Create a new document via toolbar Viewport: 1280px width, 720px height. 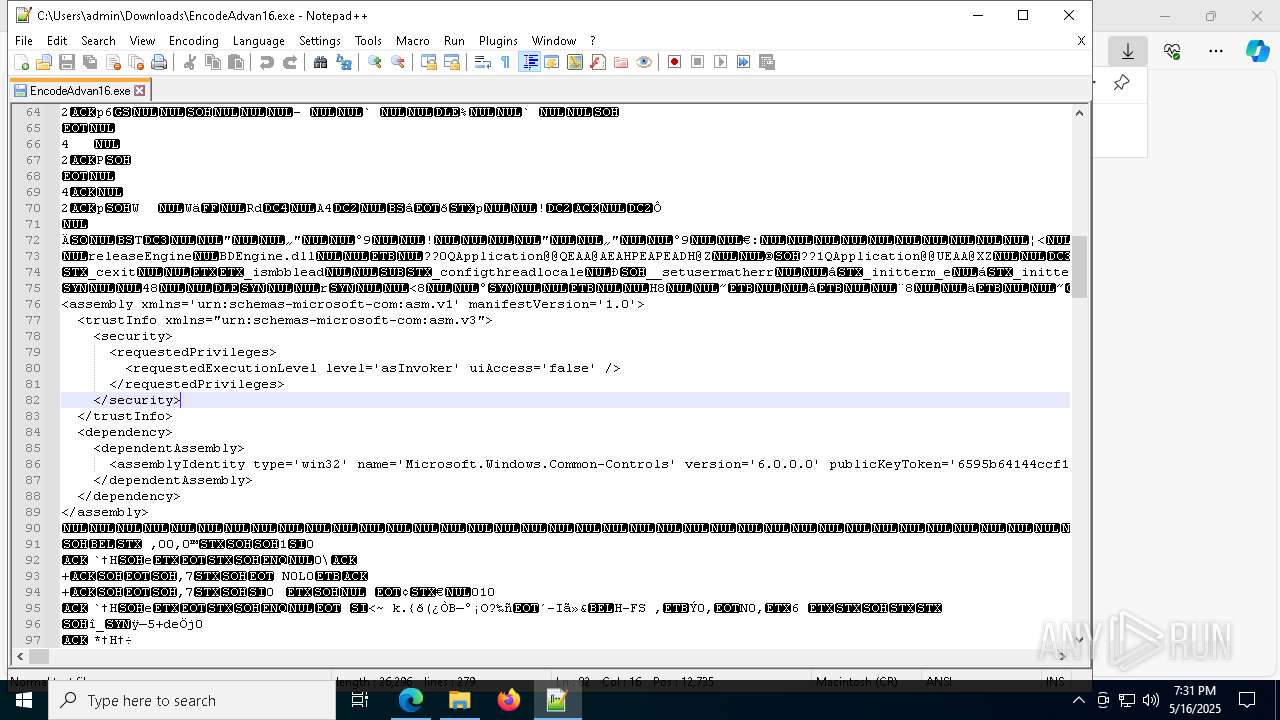(21, 62)
